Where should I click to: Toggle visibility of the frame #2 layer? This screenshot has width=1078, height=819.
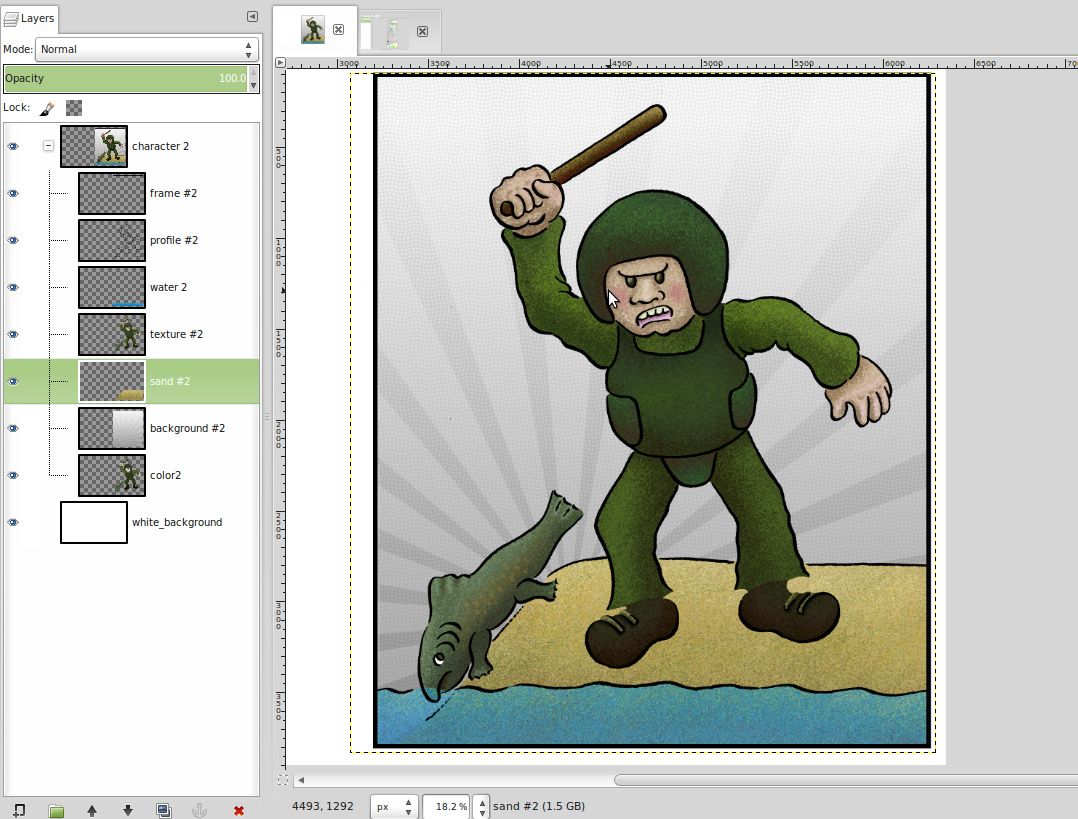pyautogui.click(x=13, y=193)
